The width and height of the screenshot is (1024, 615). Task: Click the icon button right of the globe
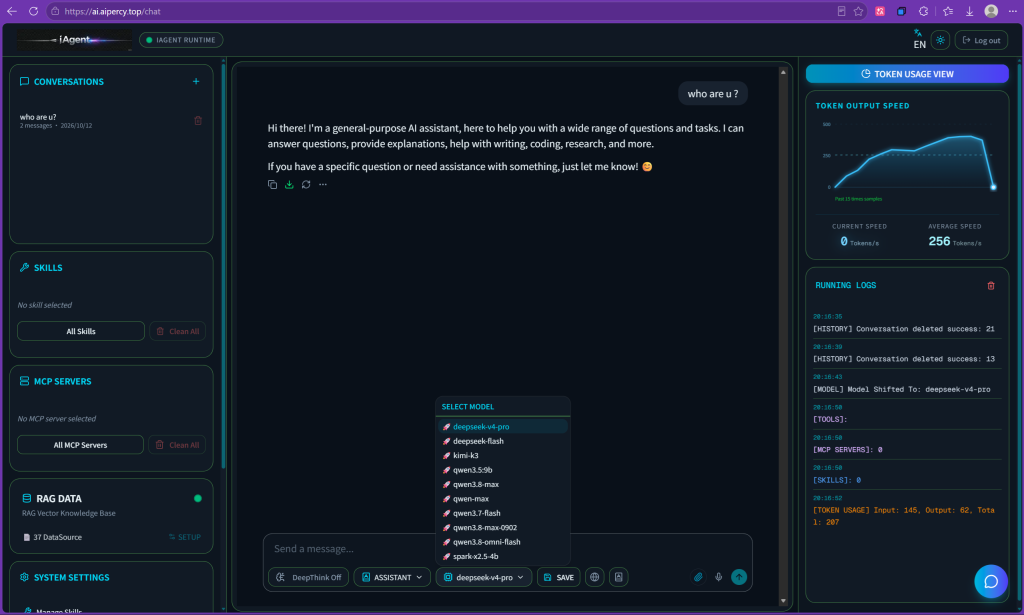pyautogui.click(x=618, y=577)
